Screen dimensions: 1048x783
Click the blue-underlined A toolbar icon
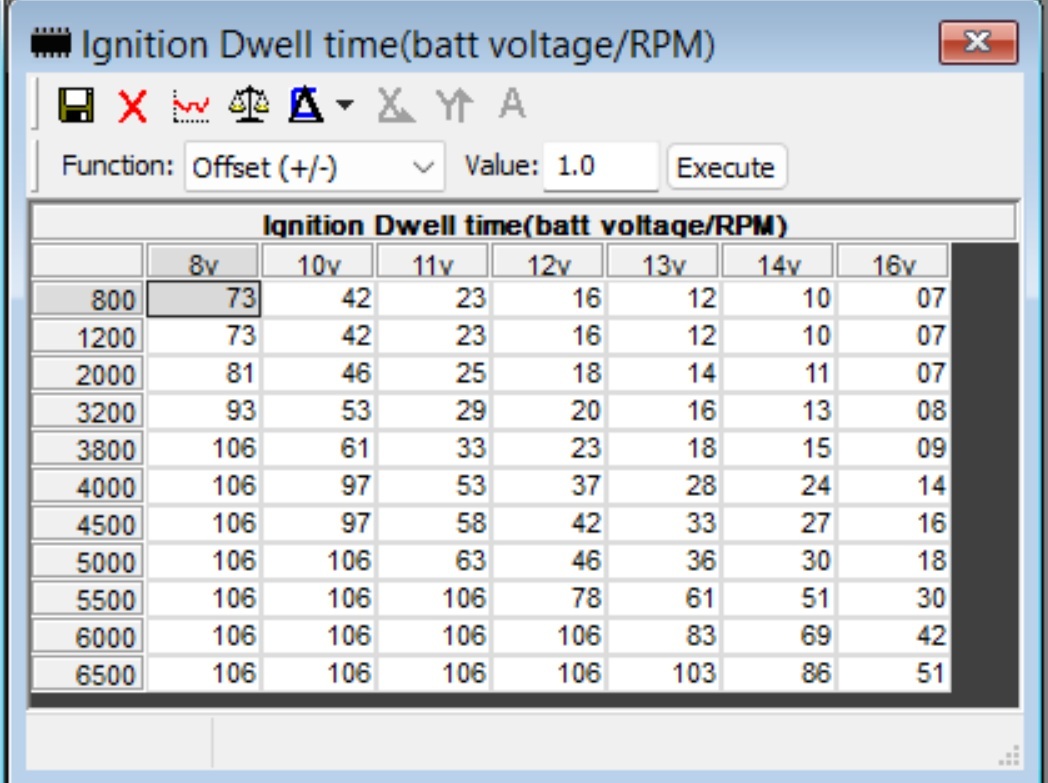tap(304, 105)
